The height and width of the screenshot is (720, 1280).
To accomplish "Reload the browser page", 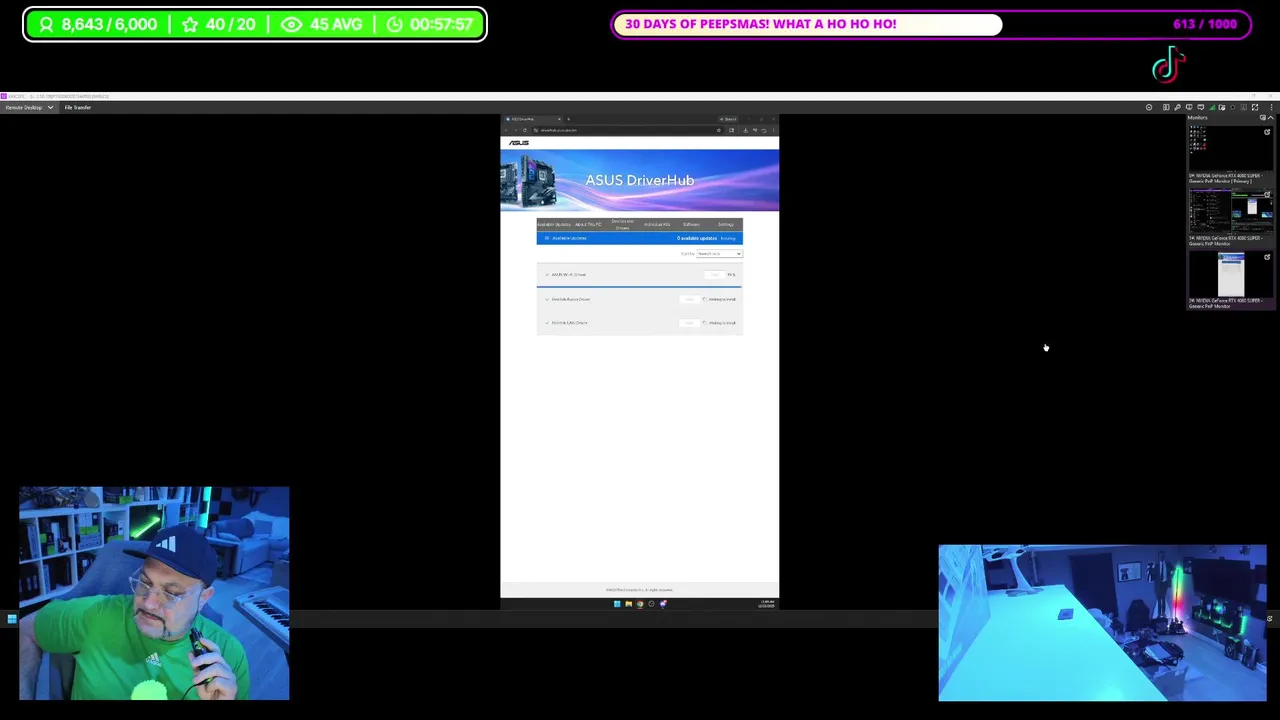I will (x=525, y=130).
